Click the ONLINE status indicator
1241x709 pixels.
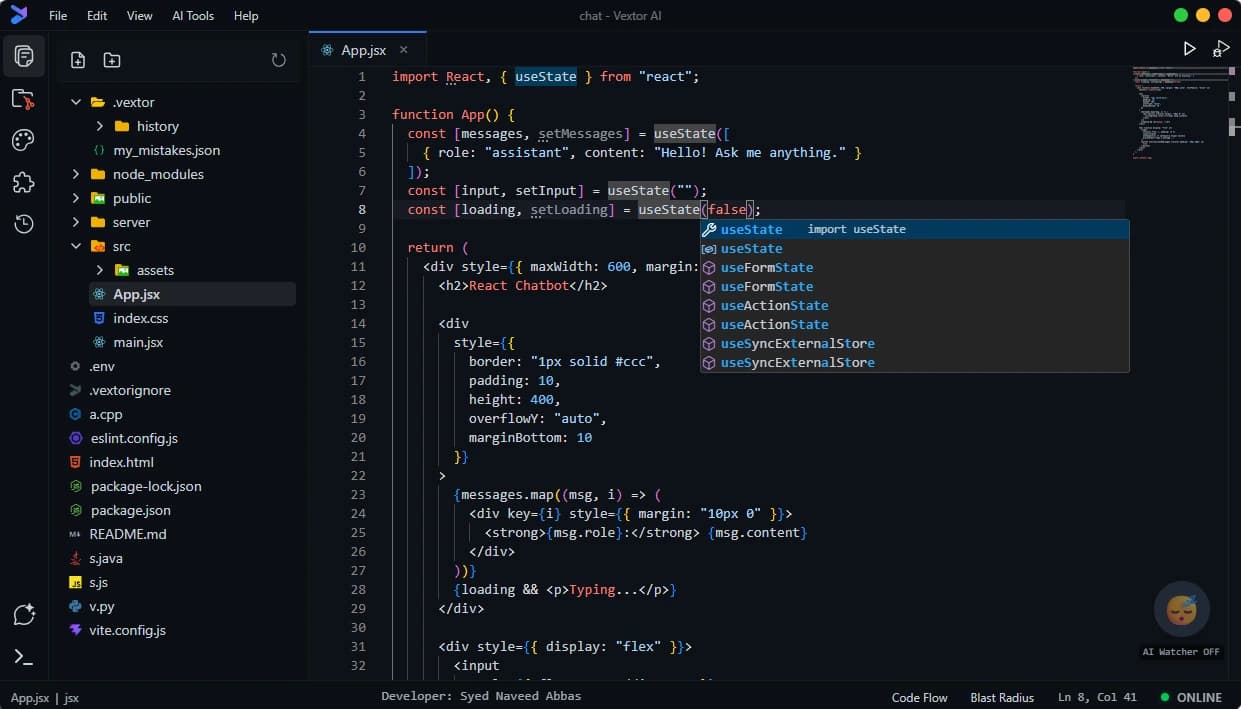(1191, 697)
